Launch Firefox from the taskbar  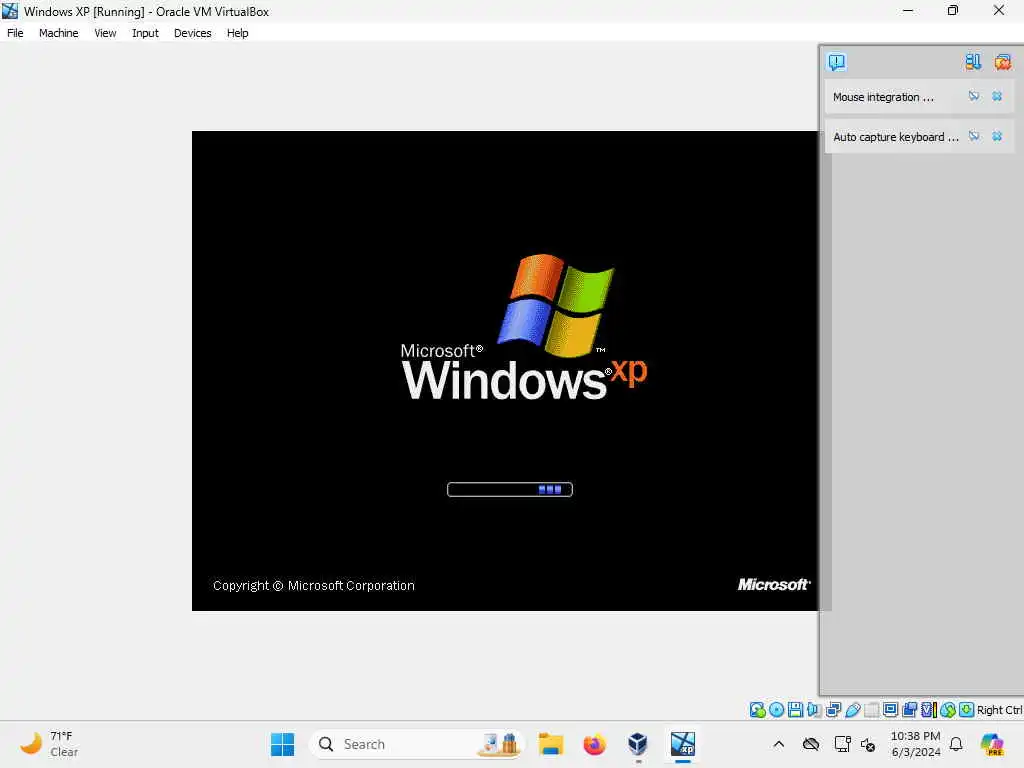click(594, 744)
